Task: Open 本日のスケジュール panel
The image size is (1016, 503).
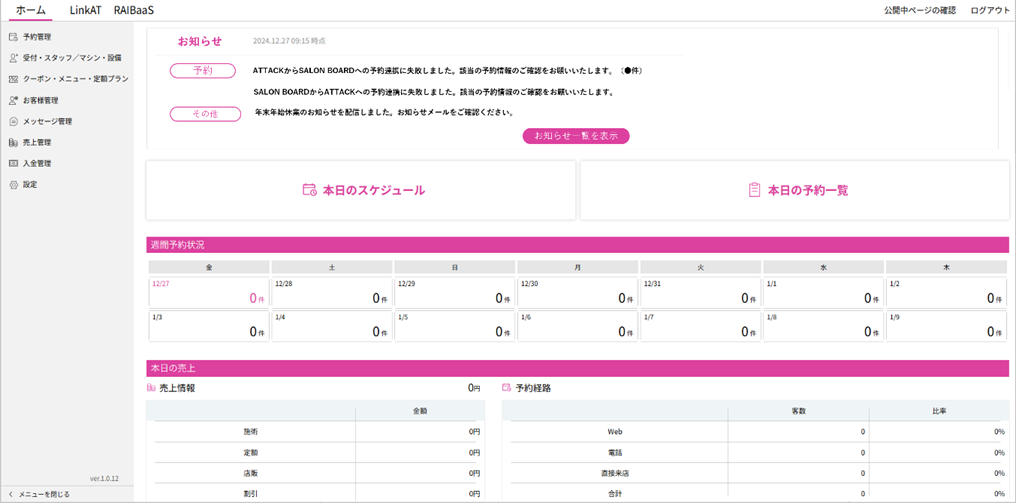Action: click(361, 190)
